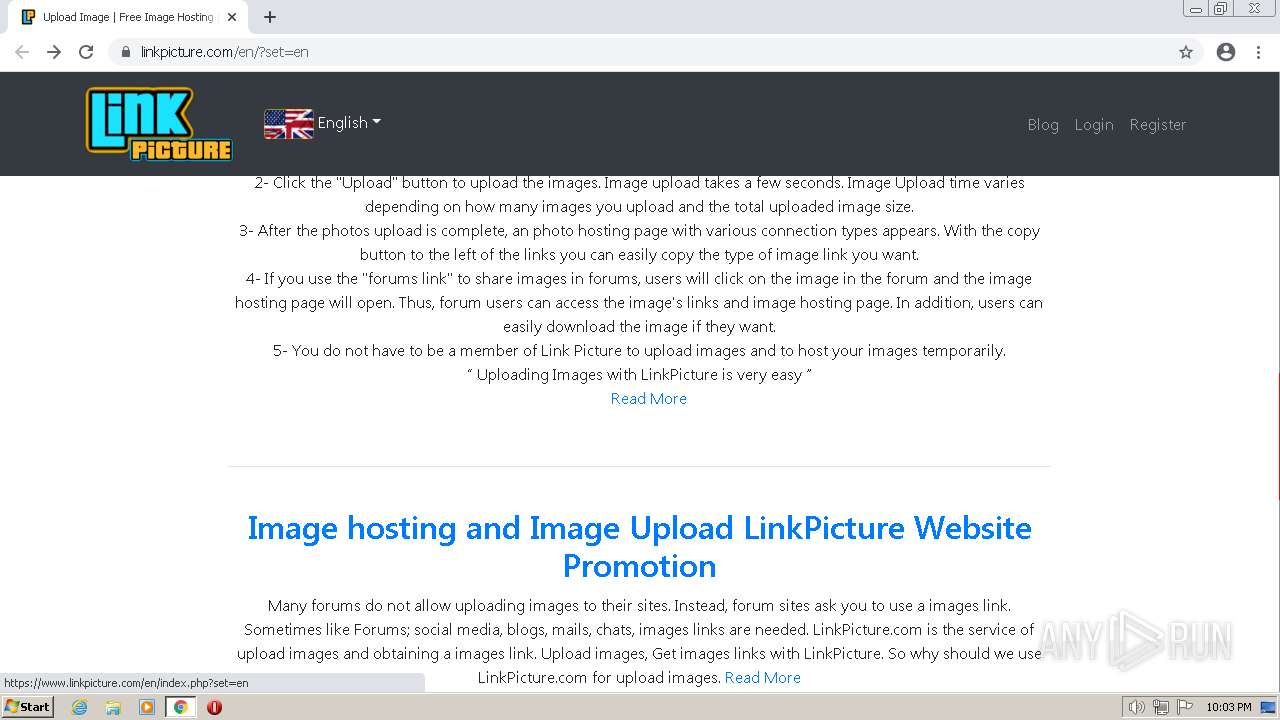Click the step 5 membership sentence

click(639, 350)
